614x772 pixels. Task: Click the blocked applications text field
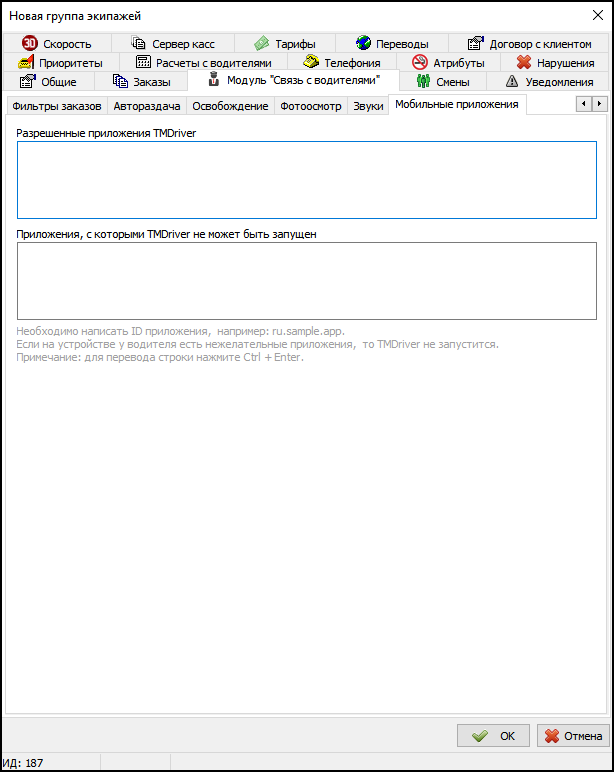(x=306, y=281)
